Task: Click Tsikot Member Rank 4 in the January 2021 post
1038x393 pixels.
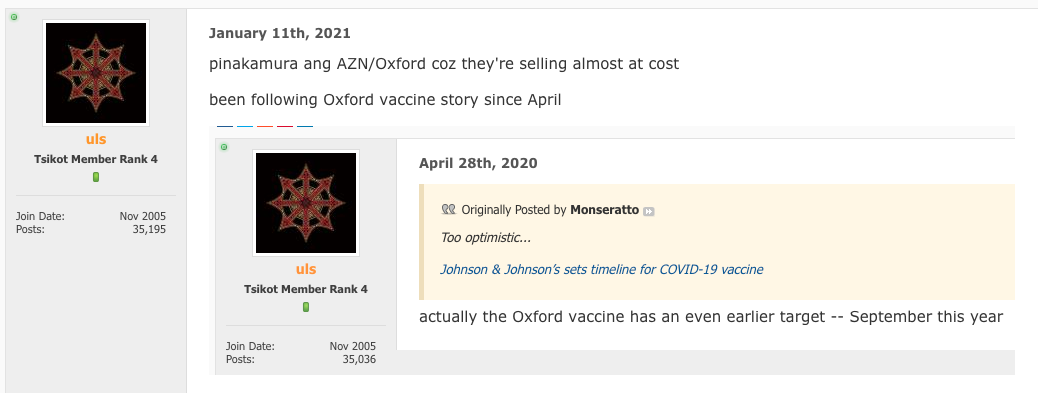Action: (x=96, y=159)
